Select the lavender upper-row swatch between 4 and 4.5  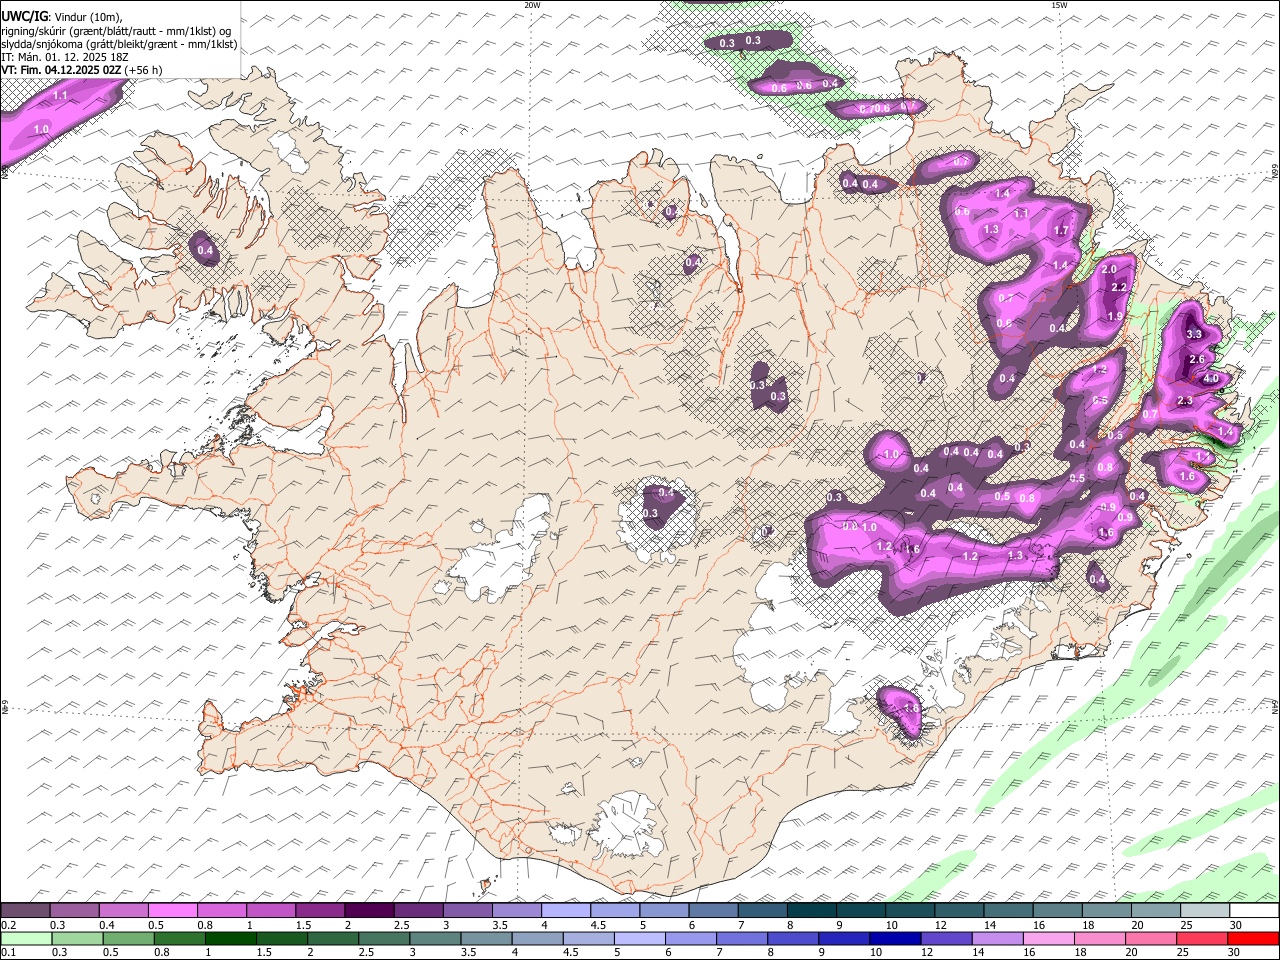tap(566, 911)
